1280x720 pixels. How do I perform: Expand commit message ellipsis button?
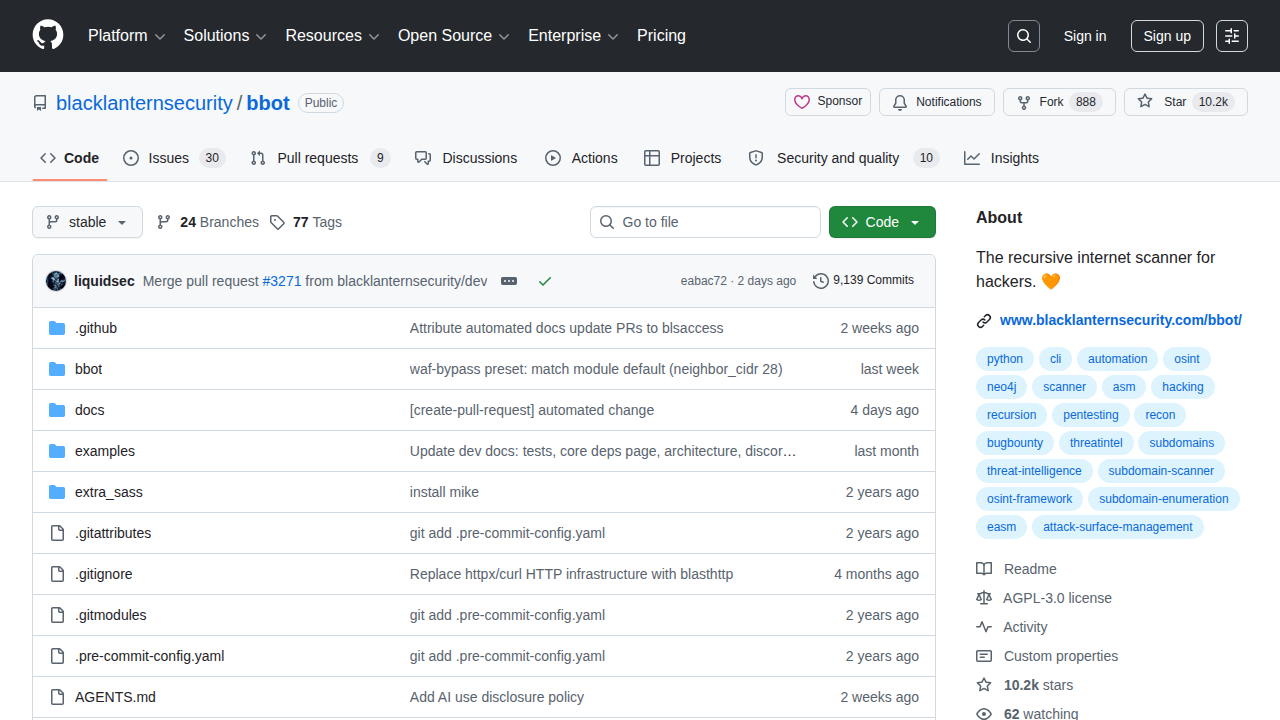pos(509,281)
